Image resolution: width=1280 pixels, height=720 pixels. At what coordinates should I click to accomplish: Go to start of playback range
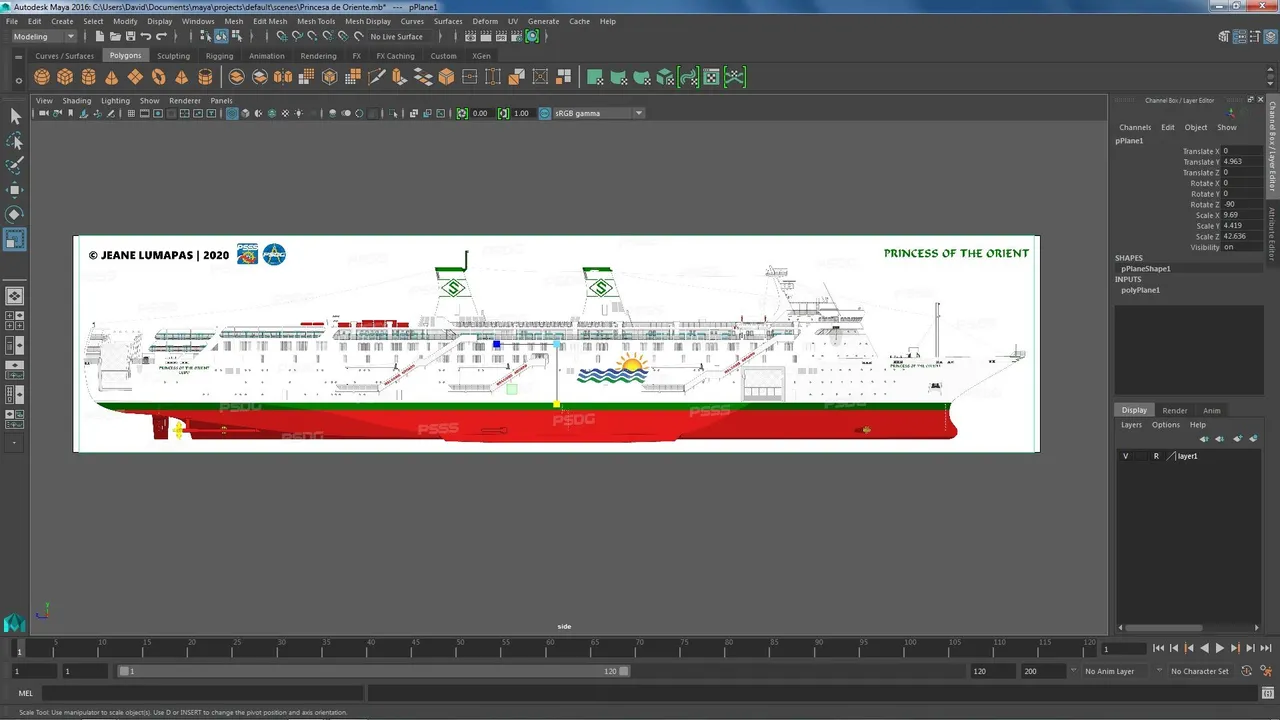(1158, 648)
